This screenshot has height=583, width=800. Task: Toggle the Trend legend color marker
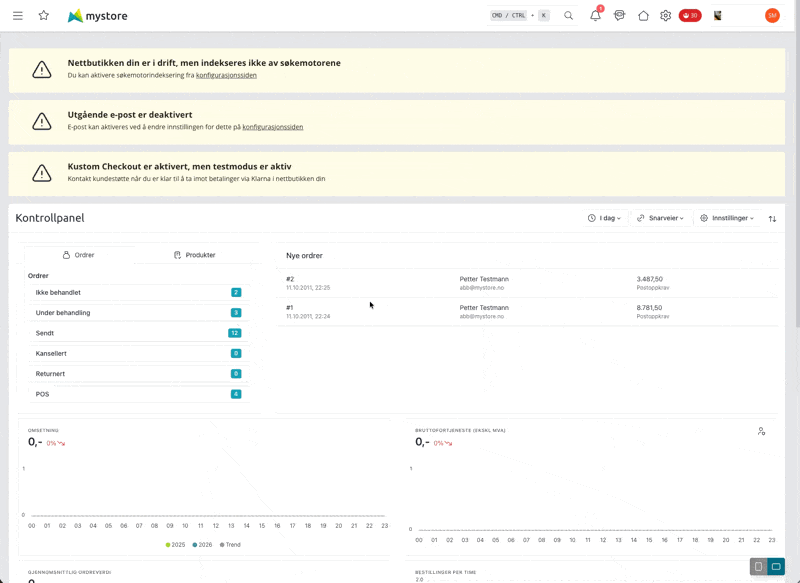(x=222, y=545)
